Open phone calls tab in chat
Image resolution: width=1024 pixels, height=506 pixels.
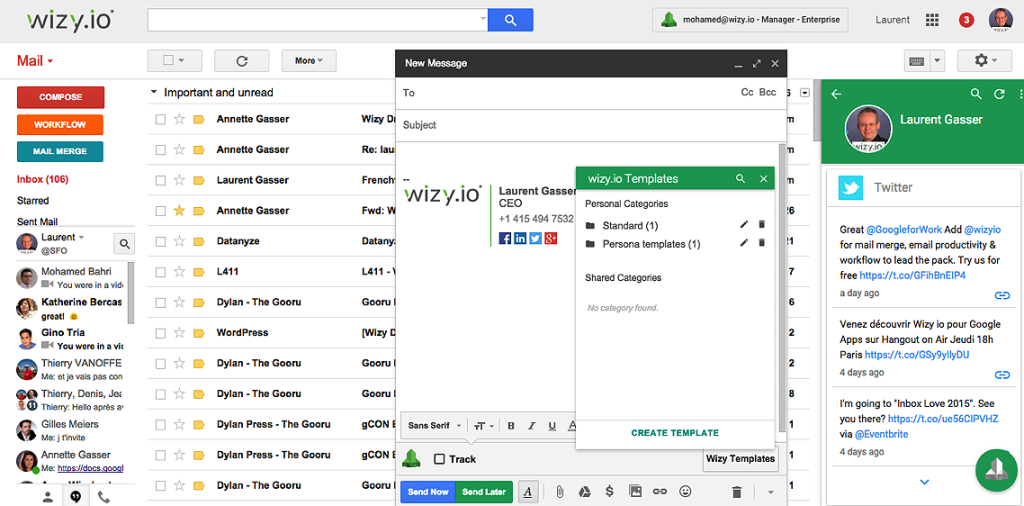(x=103, y=496)
